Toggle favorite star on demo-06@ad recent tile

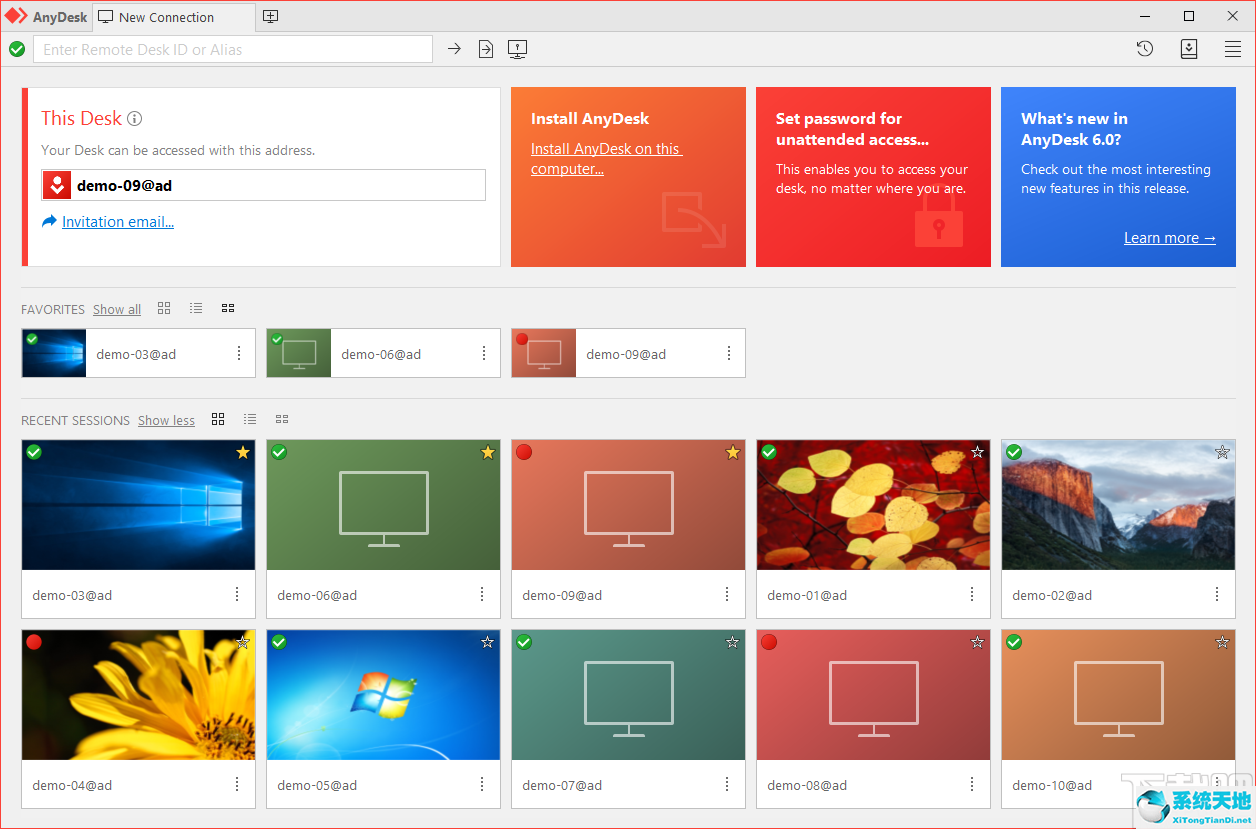[488, 452]
